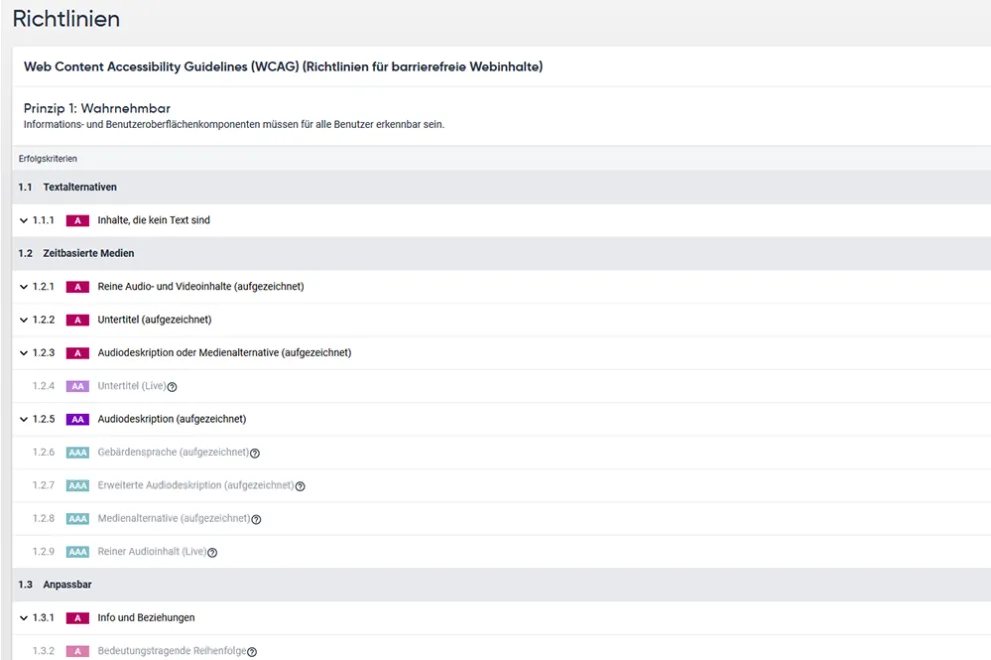Screen dimensions: 991x660
Task: Click help icon beside Reiner Audioinhalt (Live)
Action: (213, 551)
